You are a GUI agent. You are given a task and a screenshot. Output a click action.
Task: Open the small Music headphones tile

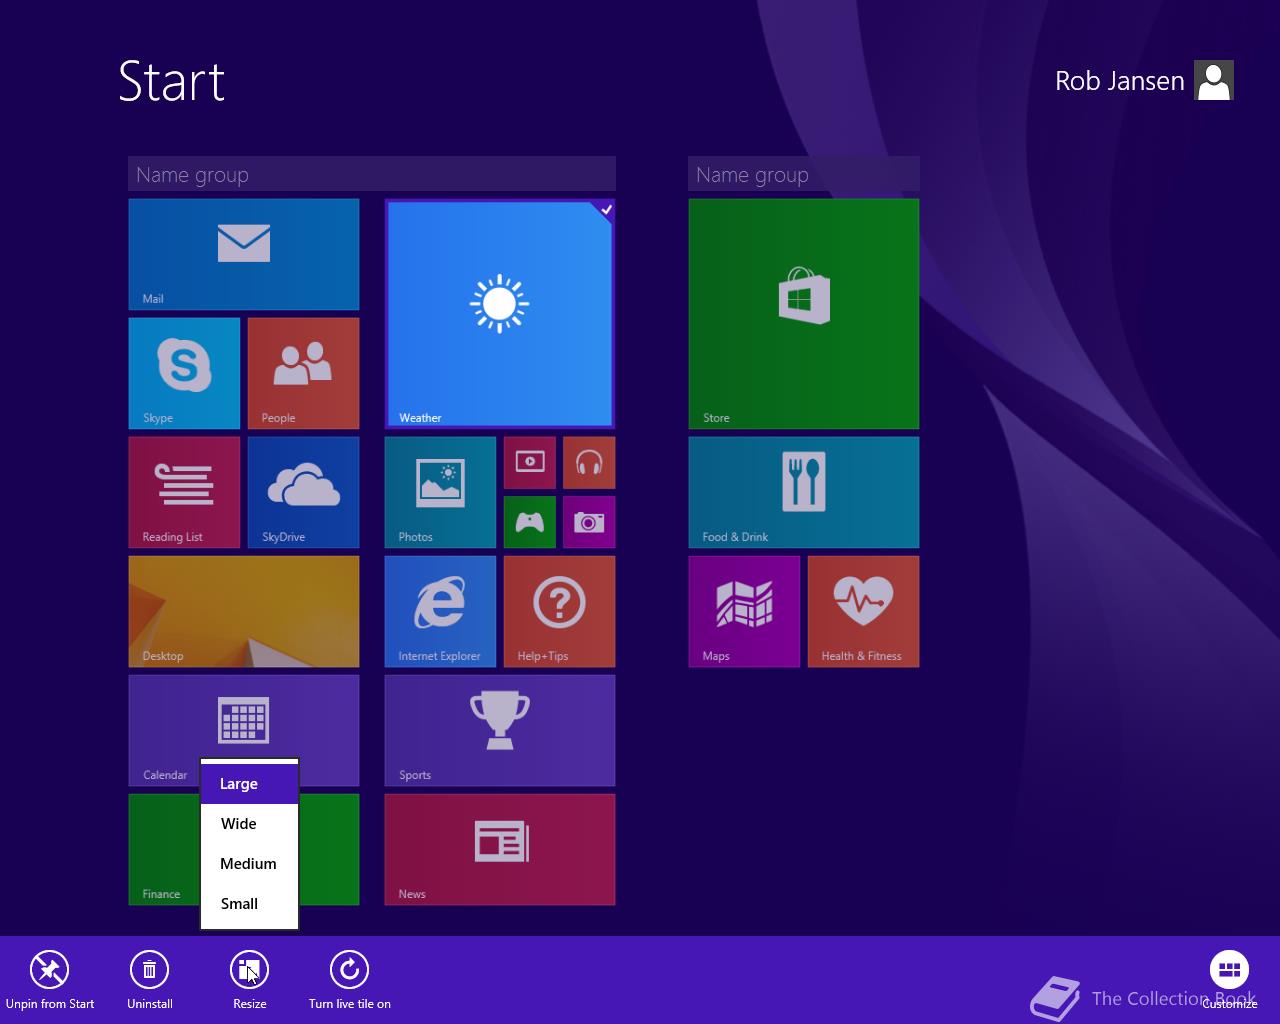[589, 462]
